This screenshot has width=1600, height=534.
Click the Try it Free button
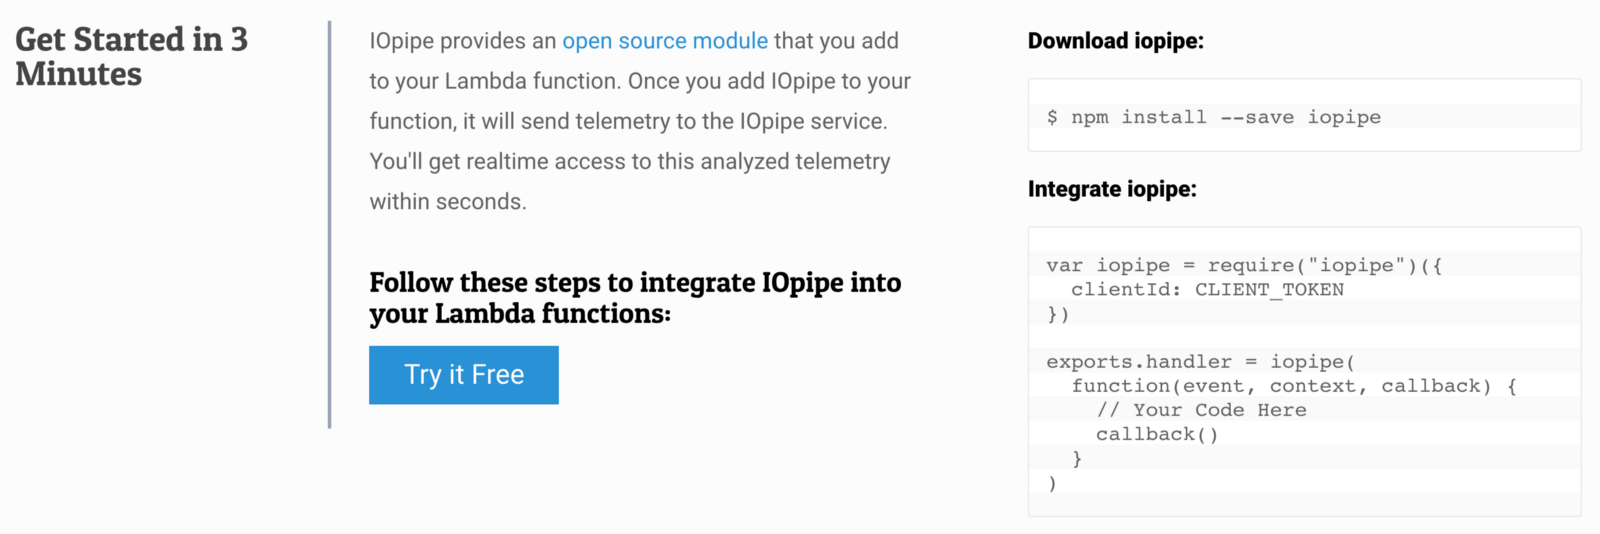464,375
